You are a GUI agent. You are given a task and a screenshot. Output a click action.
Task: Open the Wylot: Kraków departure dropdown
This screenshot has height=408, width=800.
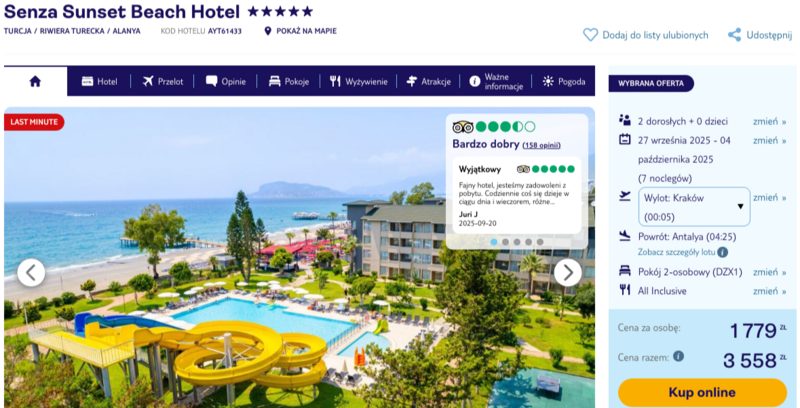click(x=694, y=207)
